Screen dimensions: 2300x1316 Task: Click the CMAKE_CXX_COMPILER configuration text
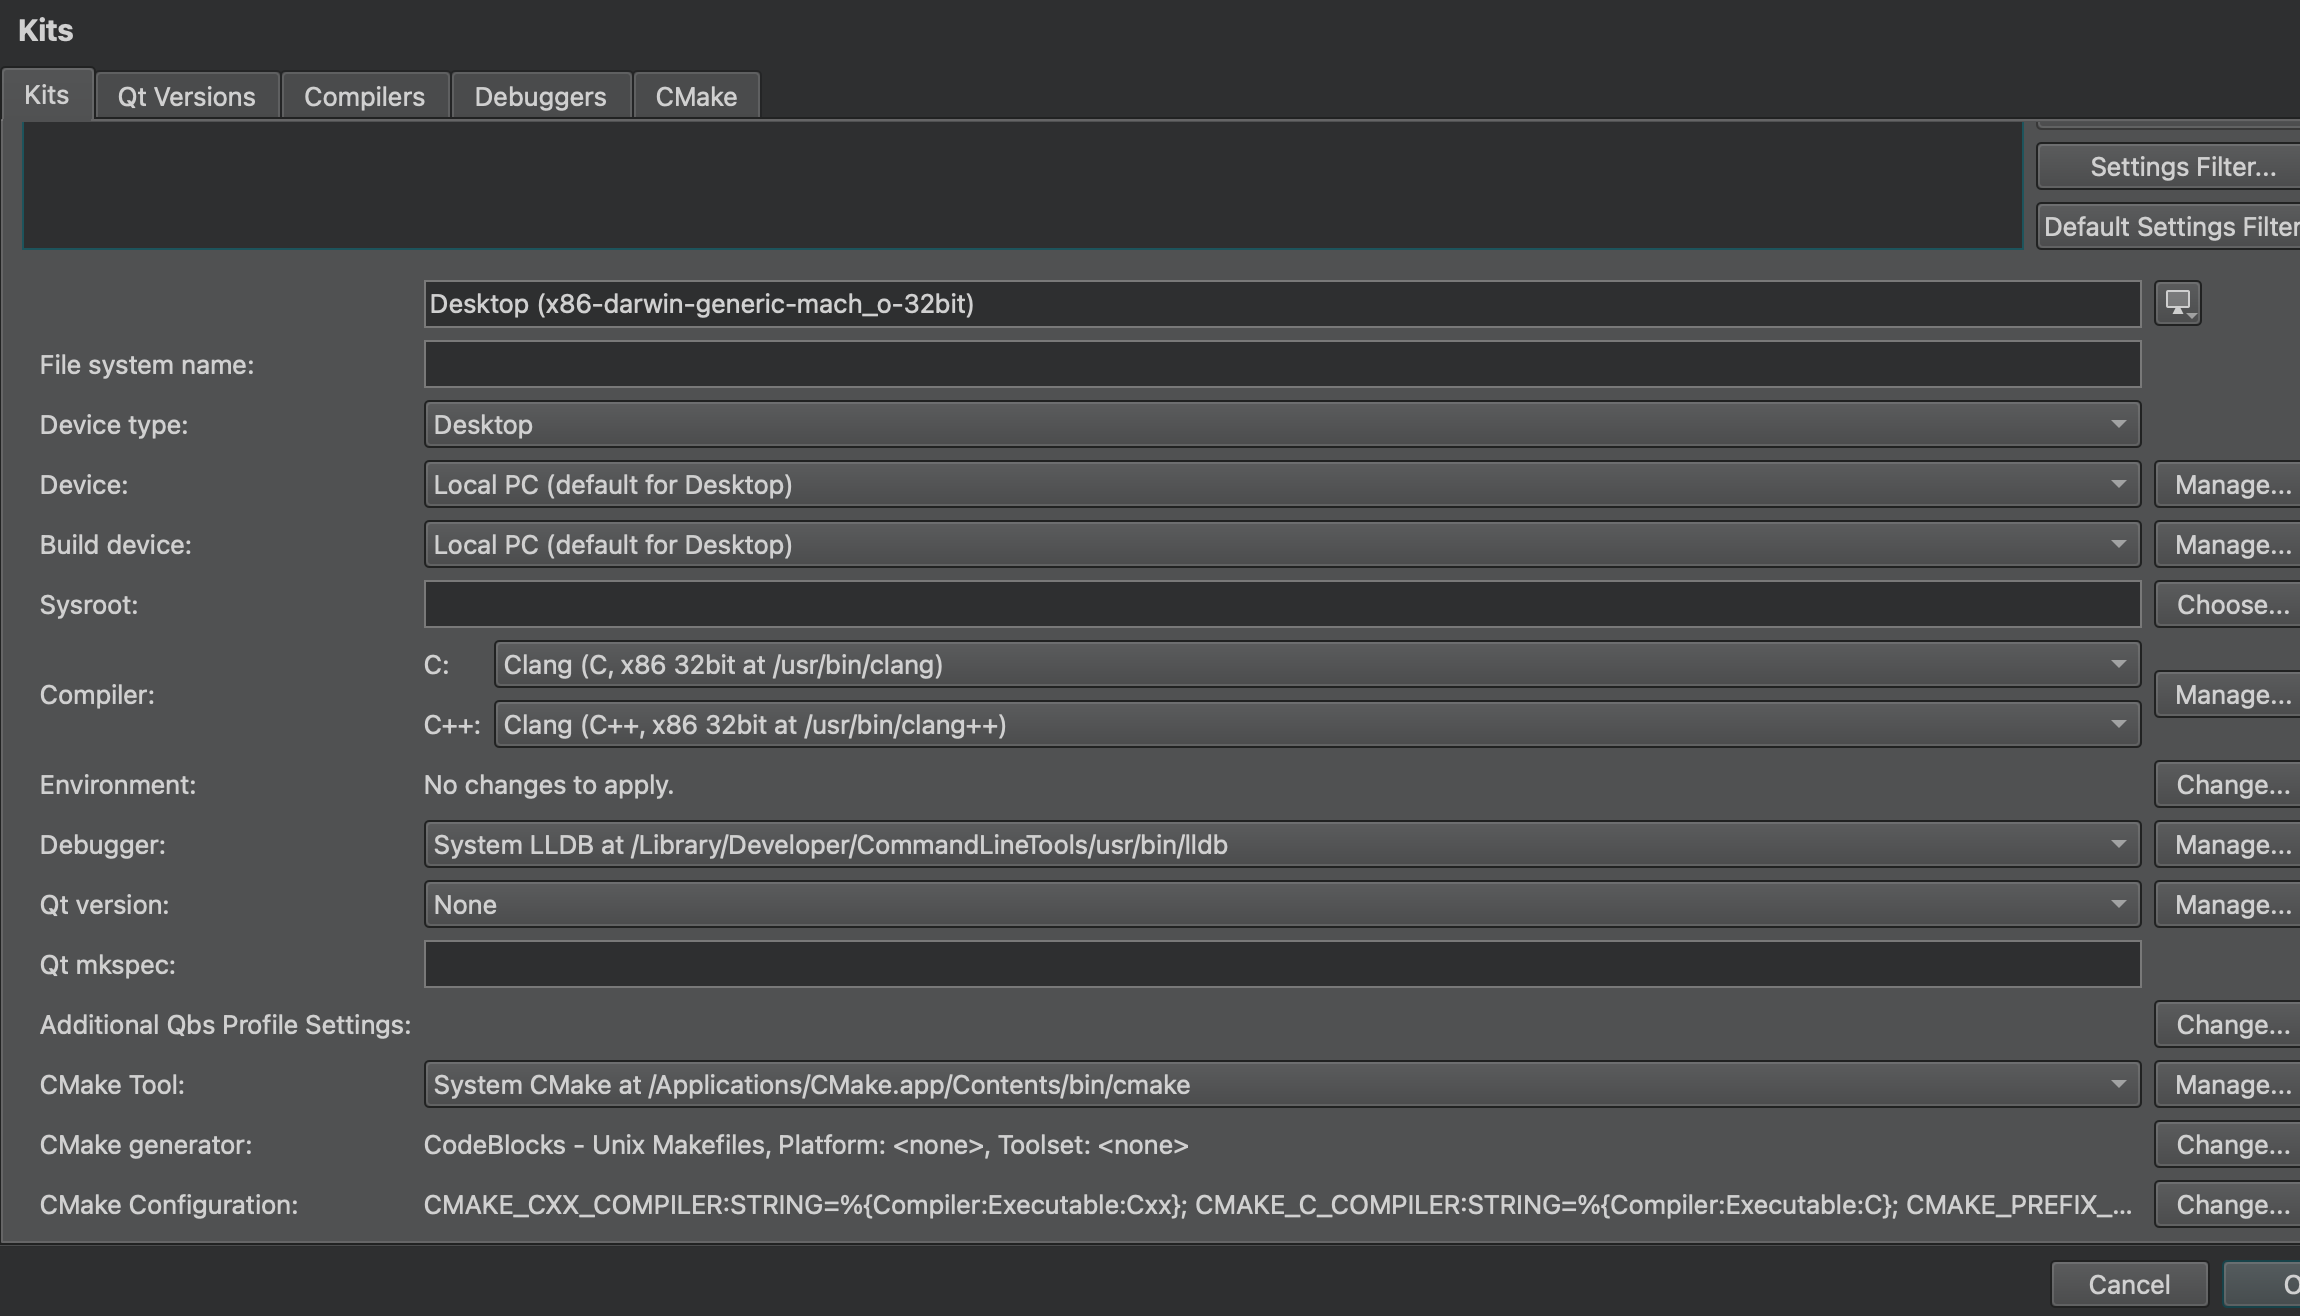1278,1205
